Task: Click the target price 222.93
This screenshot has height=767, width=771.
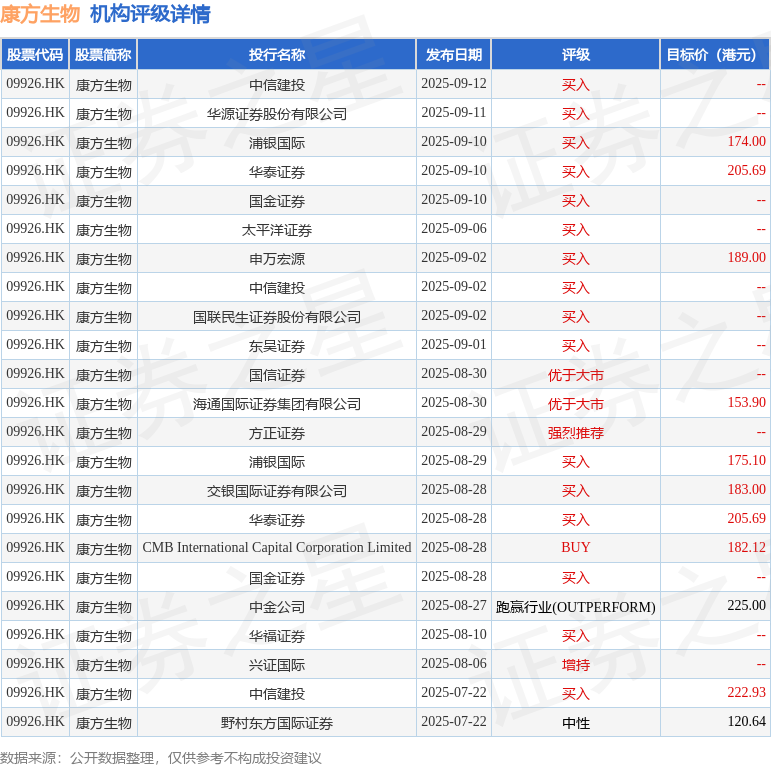Action: pyautogui.click(x=746, y=692)
